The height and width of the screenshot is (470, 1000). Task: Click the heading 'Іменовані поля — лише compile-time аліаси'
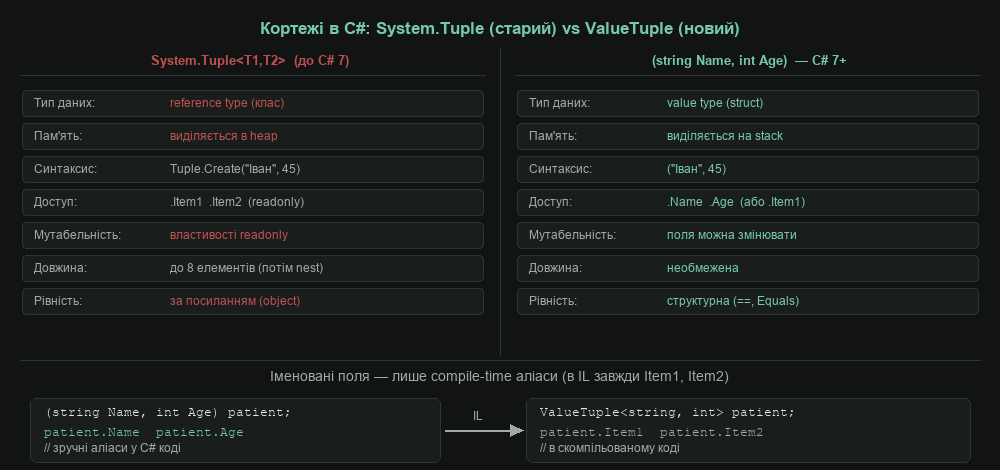[500, 377]
